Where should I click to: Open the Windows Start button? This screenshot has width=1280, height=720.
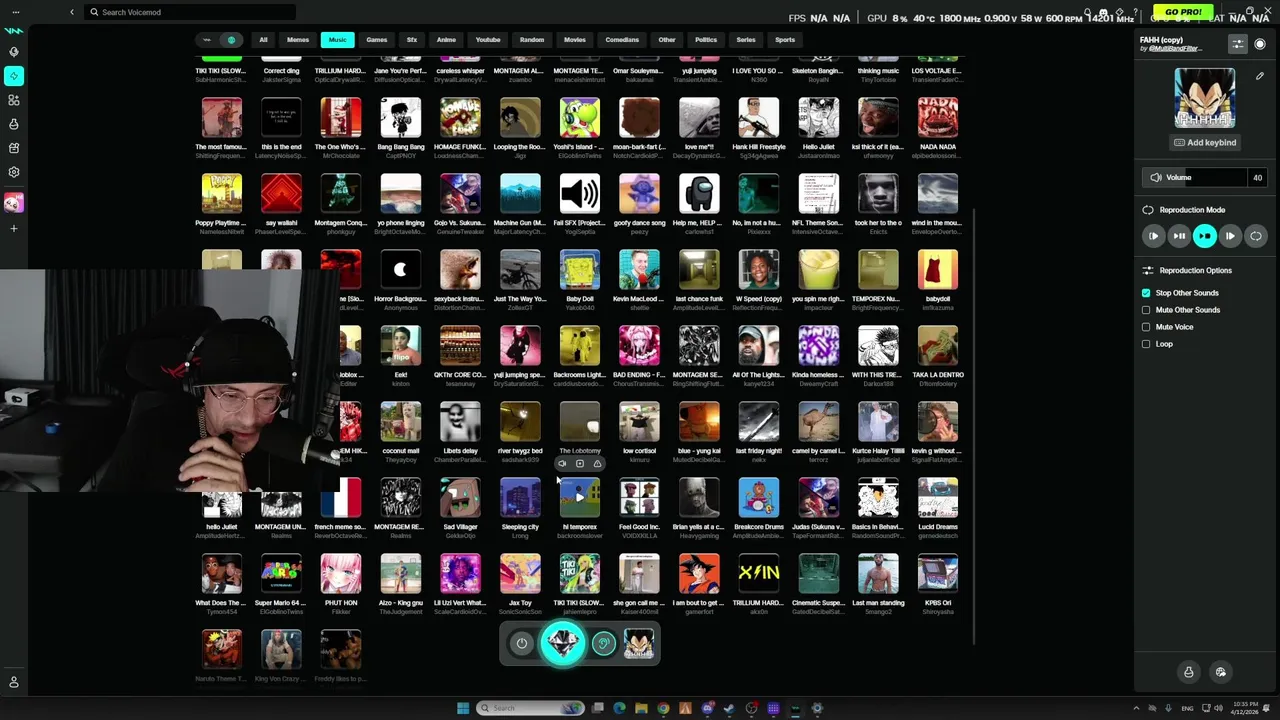click(x=463, y=708)
